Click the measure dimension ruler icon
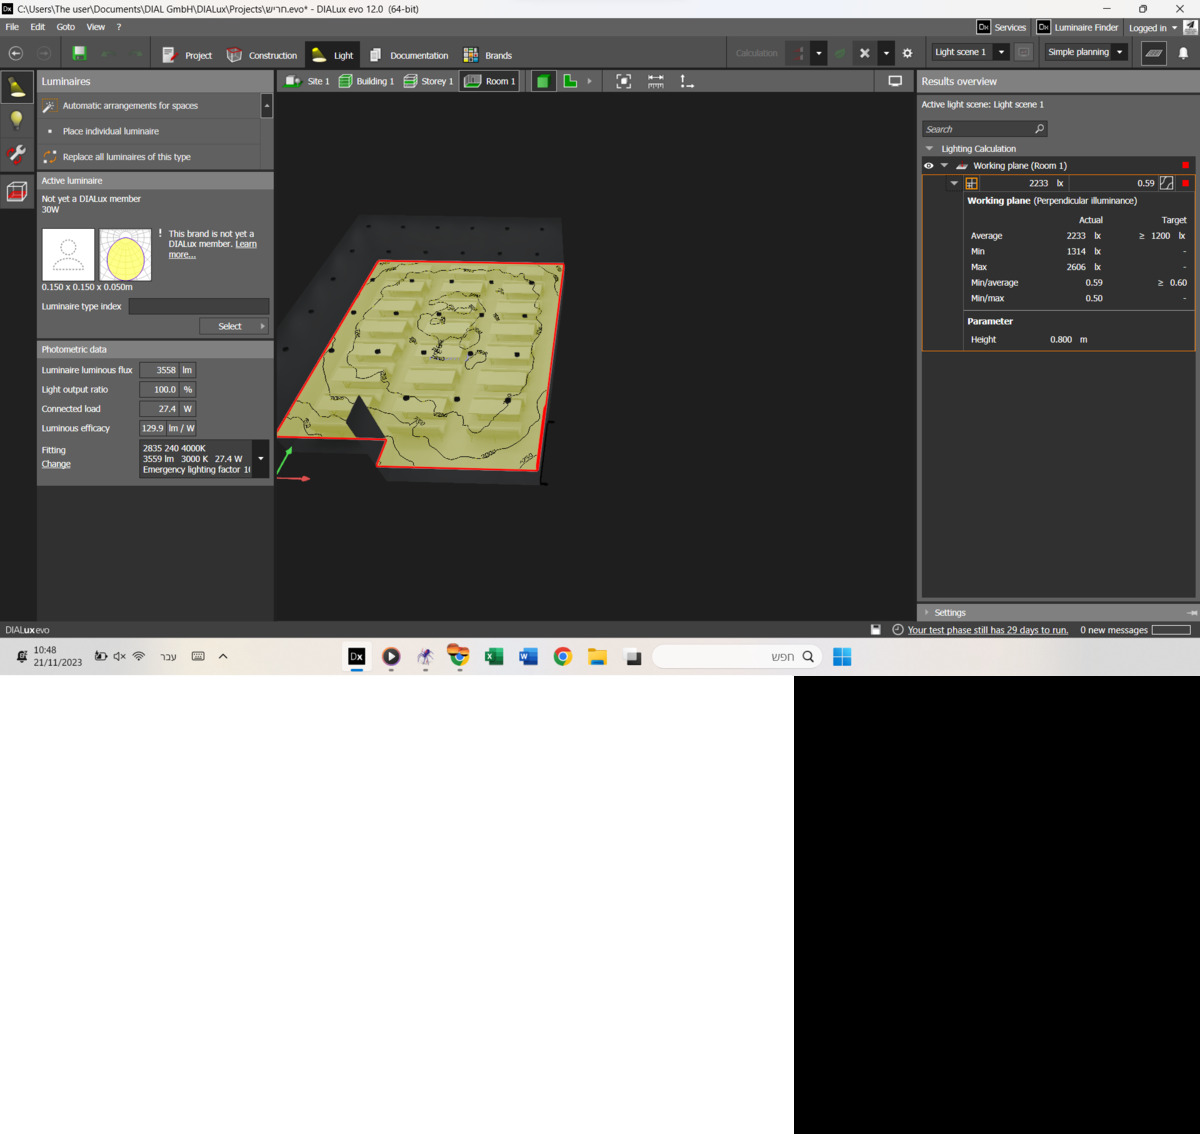 tap(655, 81)
